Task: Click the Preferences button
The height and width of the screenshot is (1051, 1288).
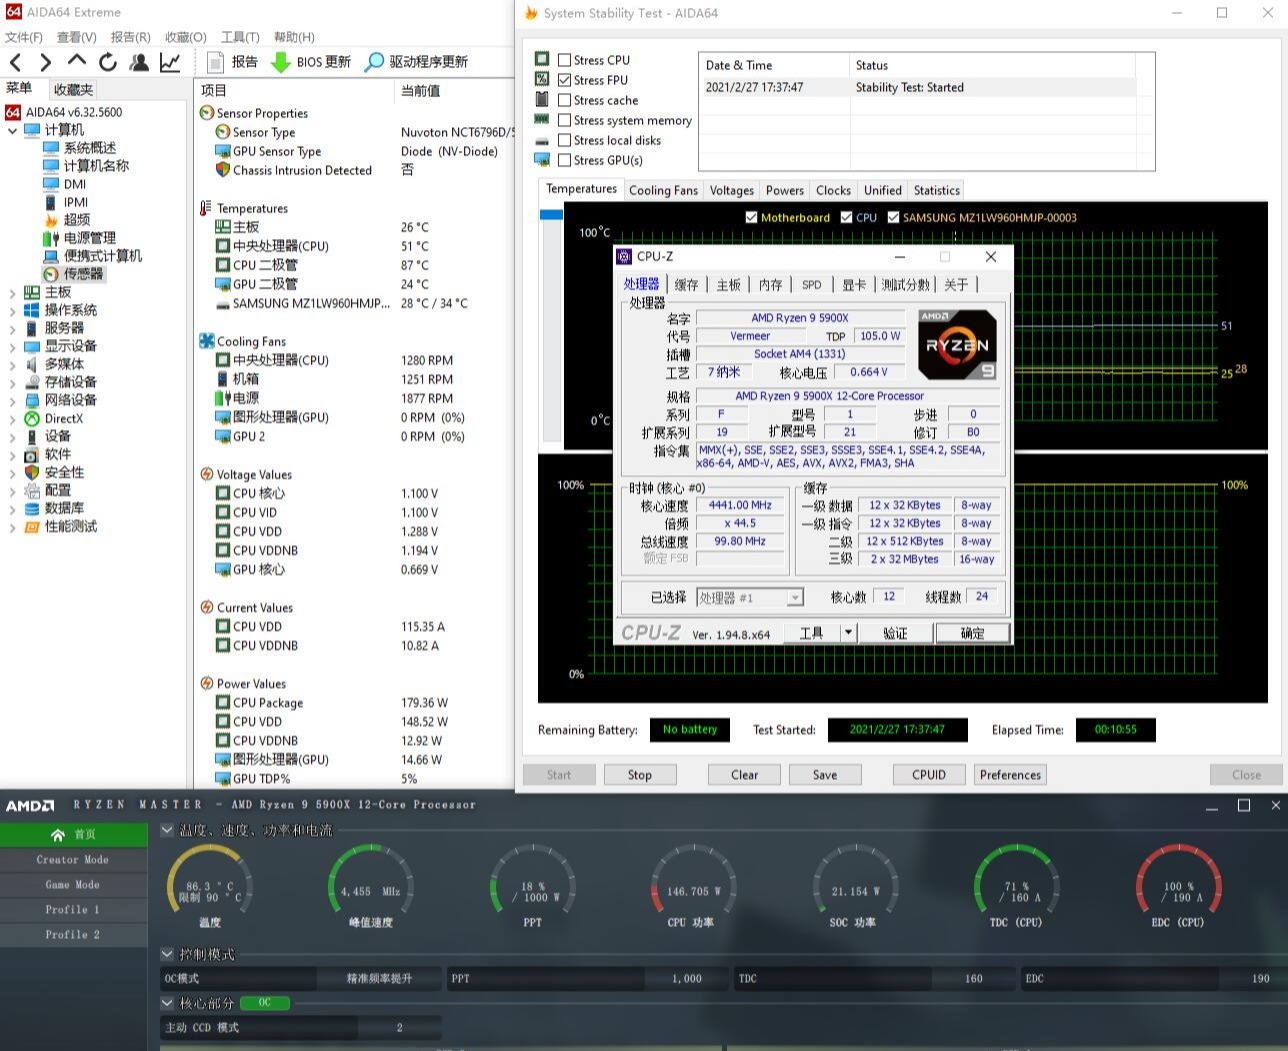Action: pyautogui.click(x=1010, y=775)
